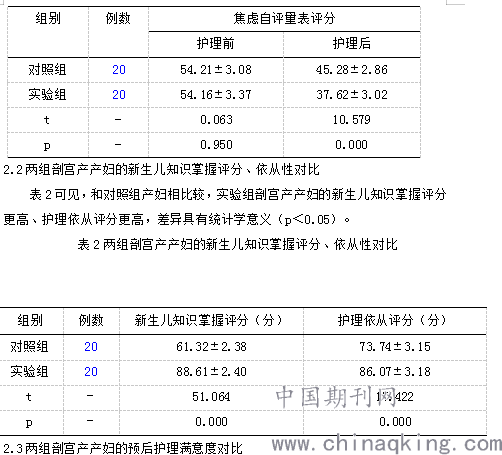Click the 护理前 column header
The width and height of the screenshot is (502, 455).
(x=216, y=43)
